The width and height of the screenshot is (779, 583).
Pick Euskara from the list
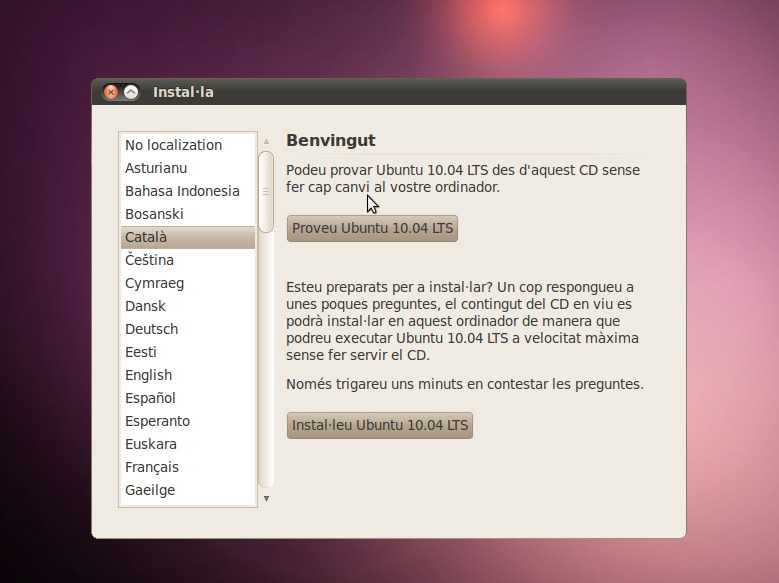tap(188, 444)
